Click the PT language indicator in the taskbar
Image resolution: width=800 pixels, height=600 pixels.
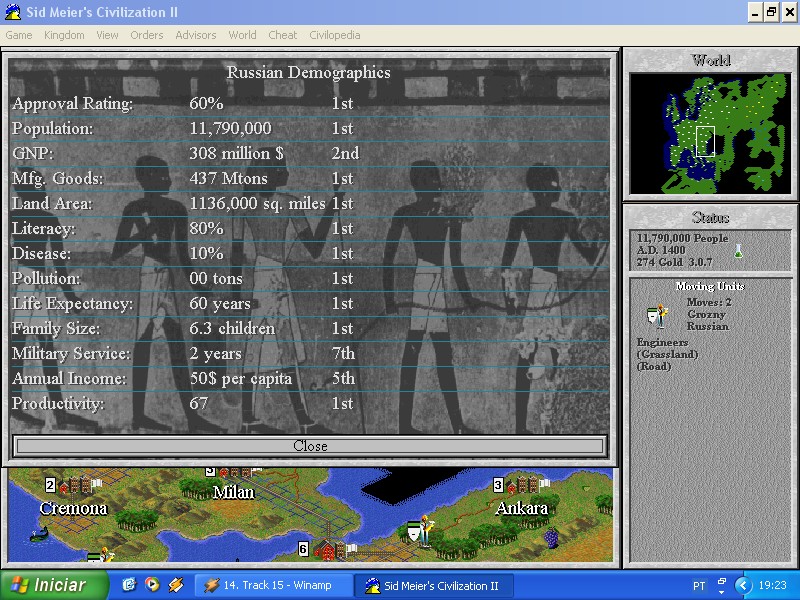click(699, 586)
